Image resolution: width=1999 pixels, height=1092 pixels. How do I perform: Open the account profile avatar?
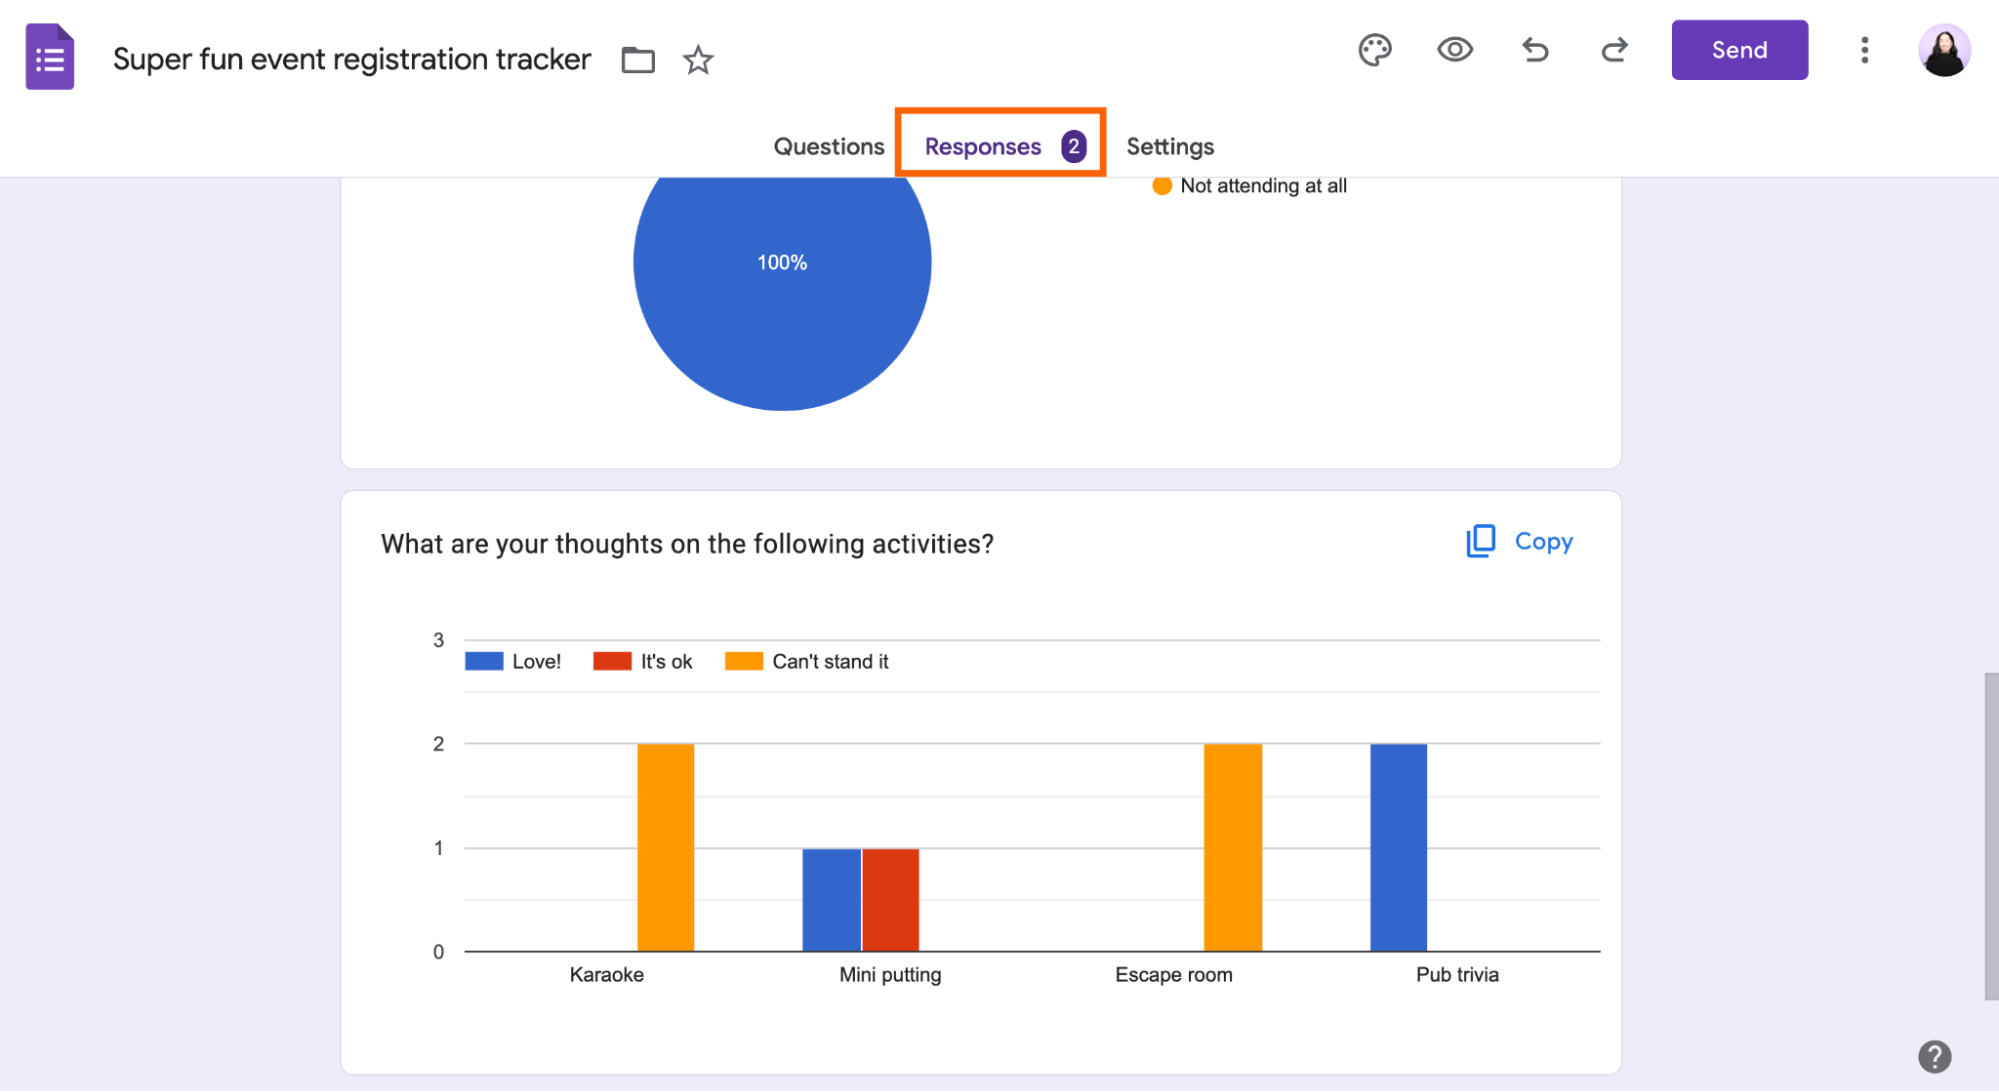(x=1943, y=50)
